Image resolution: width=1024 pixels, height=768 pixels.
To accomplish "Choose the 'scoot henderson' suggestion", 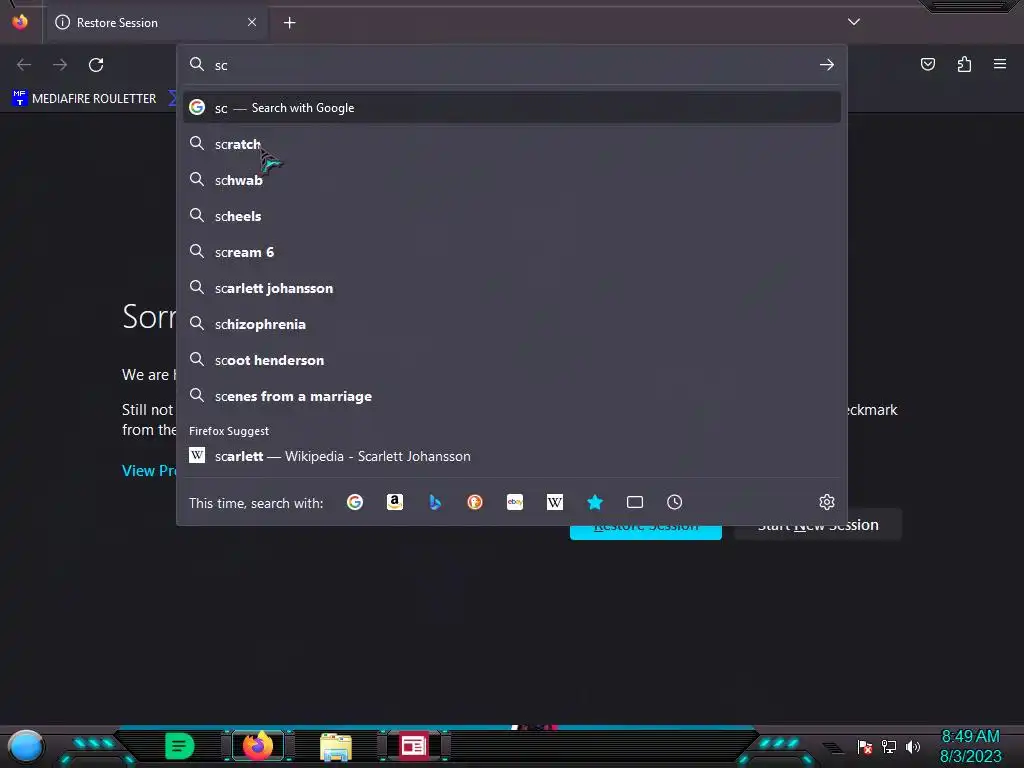I will (x=511, y=360).
